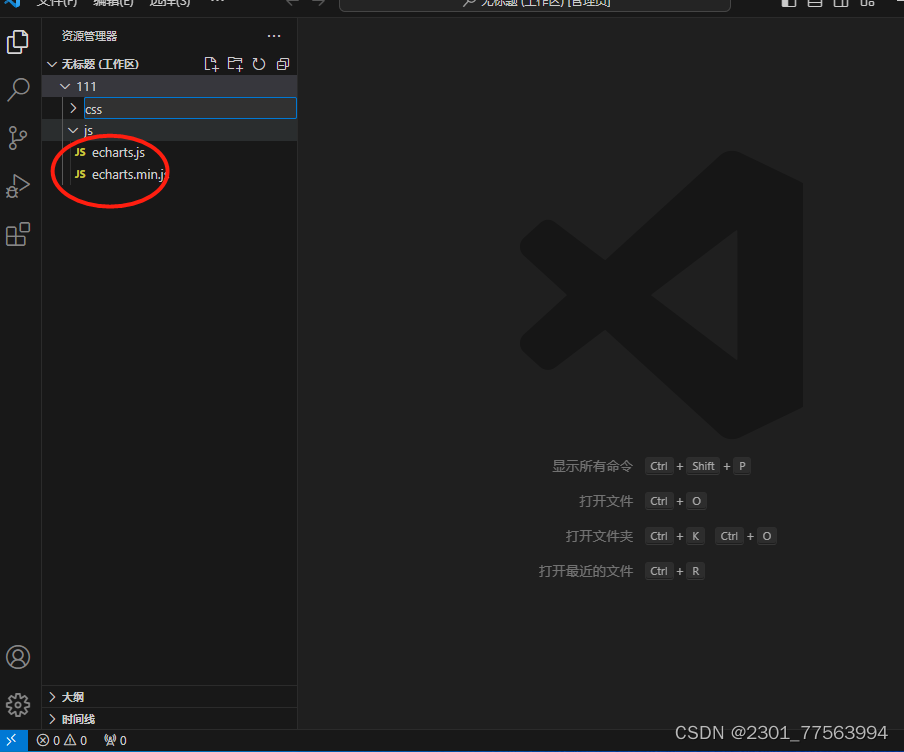904x752 pixels.
Task: Click the Explorer more actions ellipsis
Action: [x=274, y=36]
